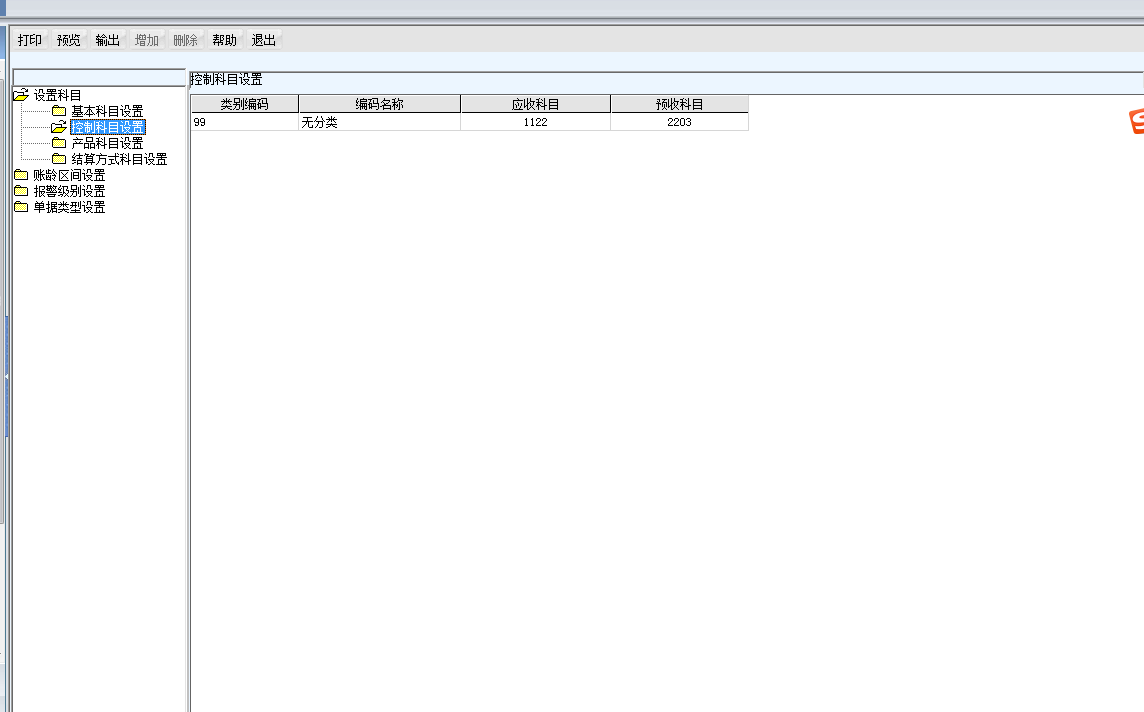This screenshot has width=1144, height=712.
Task: Click the folder icon beside 单据类型设置
Action: [x=21, y=207]
